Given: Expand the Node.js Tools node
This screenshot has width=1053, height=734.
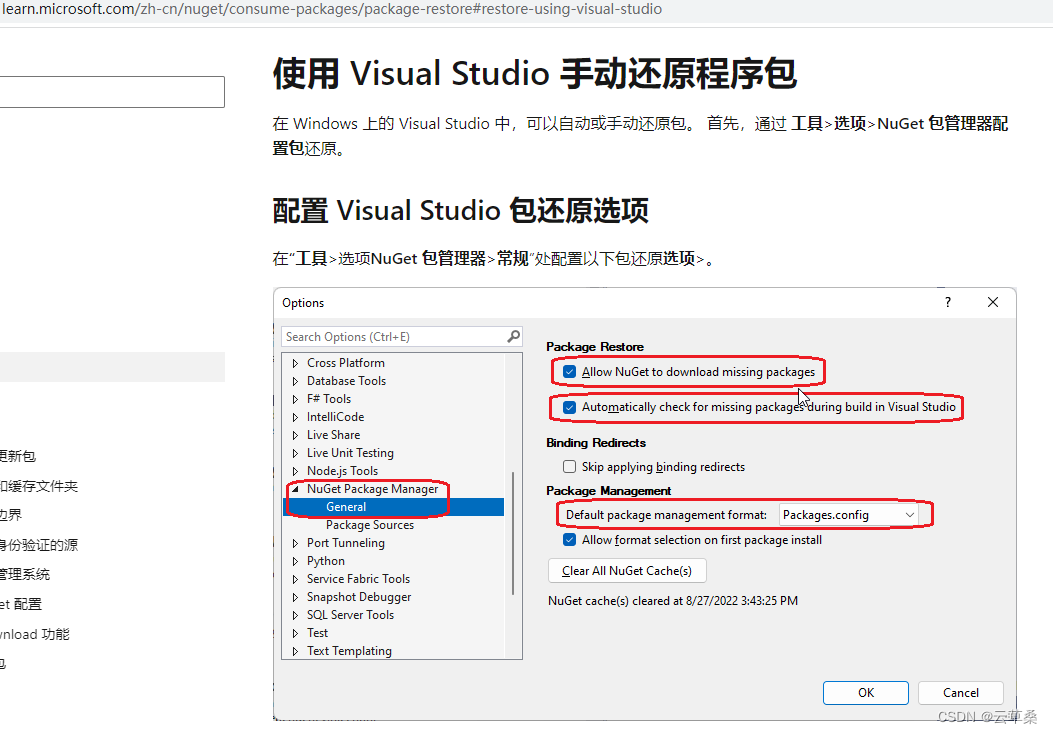Looking at the screenshot, I should click(x=294, y=470).
